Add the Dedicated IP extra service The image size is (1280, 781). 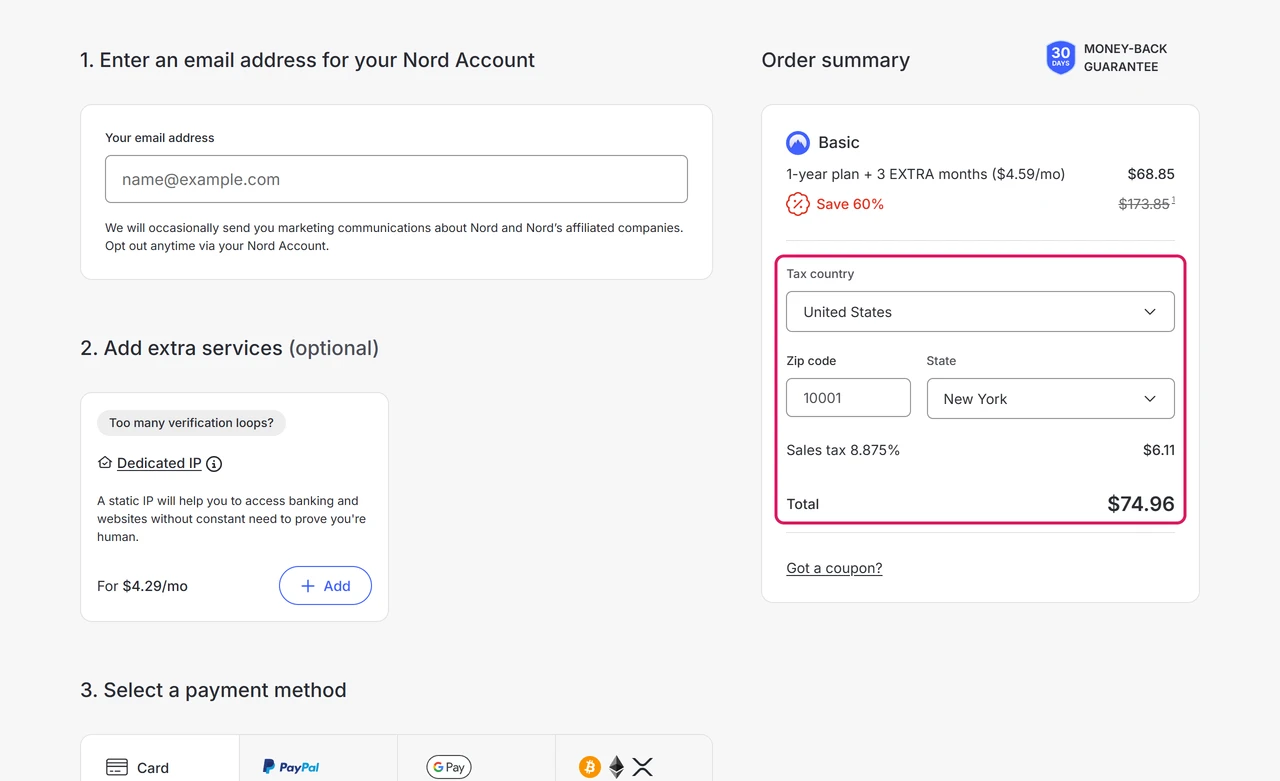pyautogui.click(x=325, y=586)
